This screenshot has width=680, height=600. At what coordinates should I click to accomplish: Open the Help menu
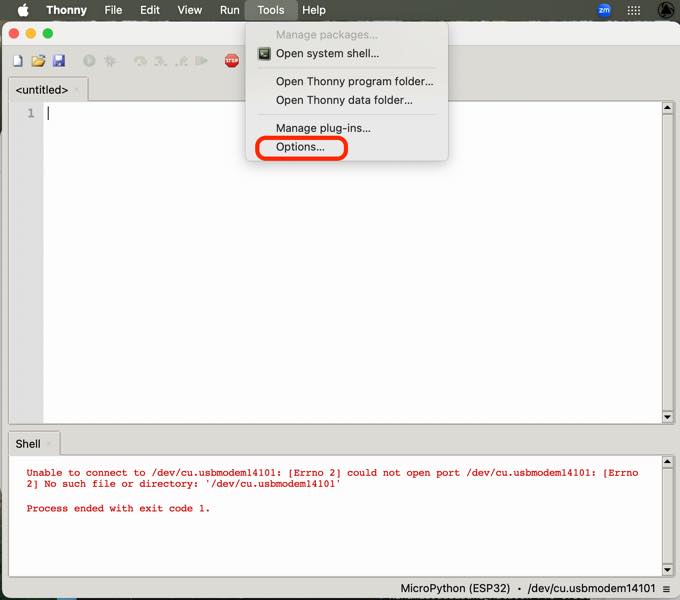[x=314, y=10]
